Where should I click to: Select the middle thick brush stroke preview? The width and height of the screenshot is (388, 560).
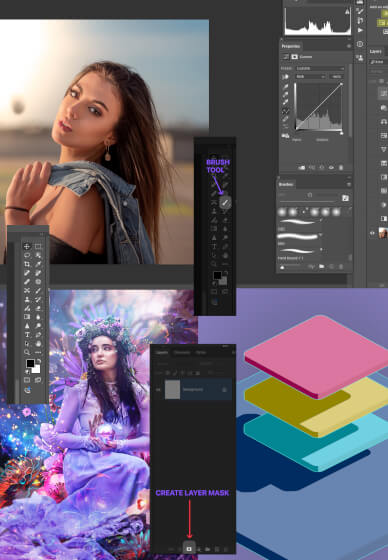298,236
